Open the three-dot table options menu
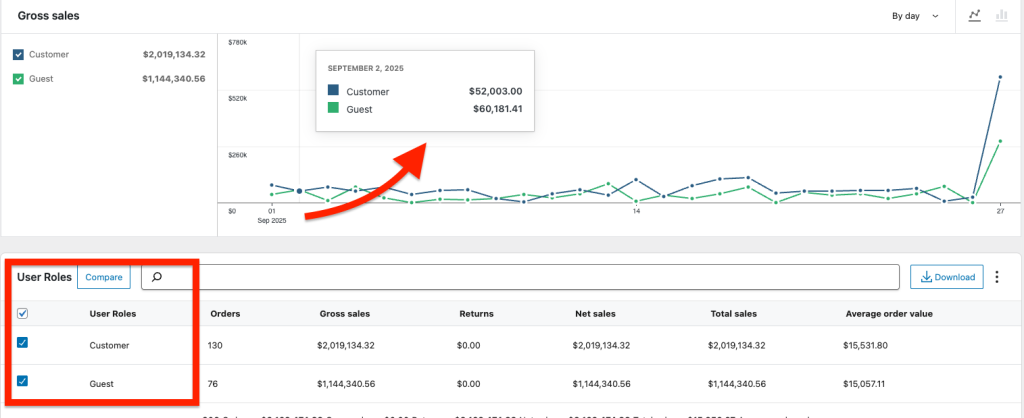 [996, 277]
